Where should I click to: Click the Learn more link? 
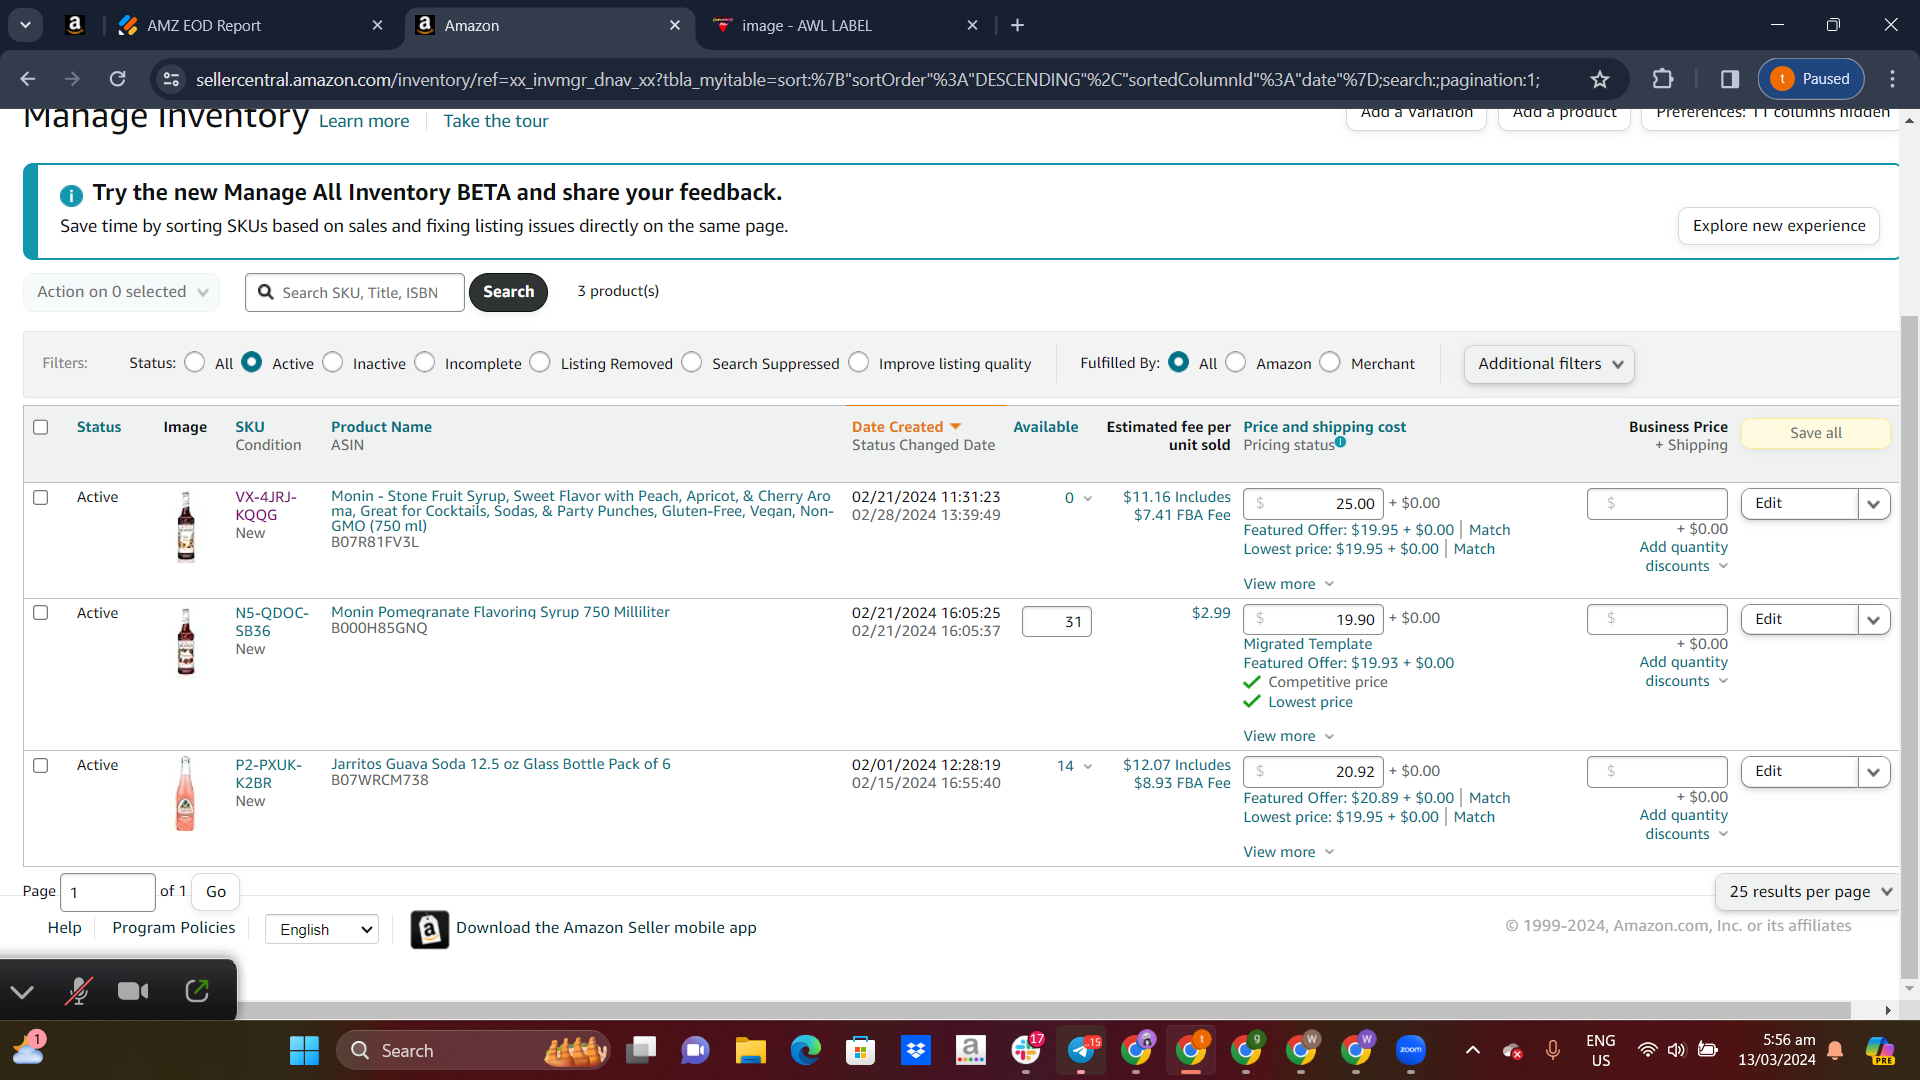pyautogui.click(x=364, y=121)
